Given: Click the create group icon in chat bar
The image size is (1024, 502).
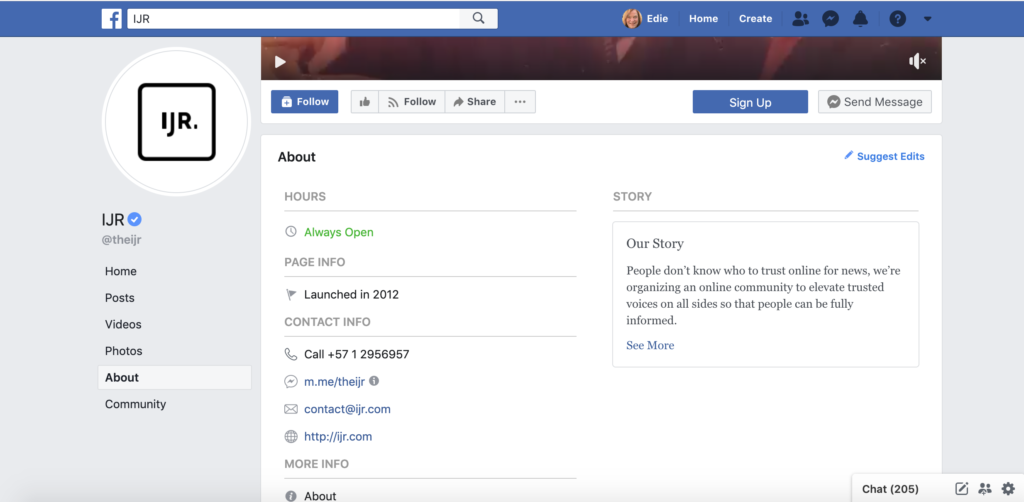Looking at the screenshot, I should 985,488.
